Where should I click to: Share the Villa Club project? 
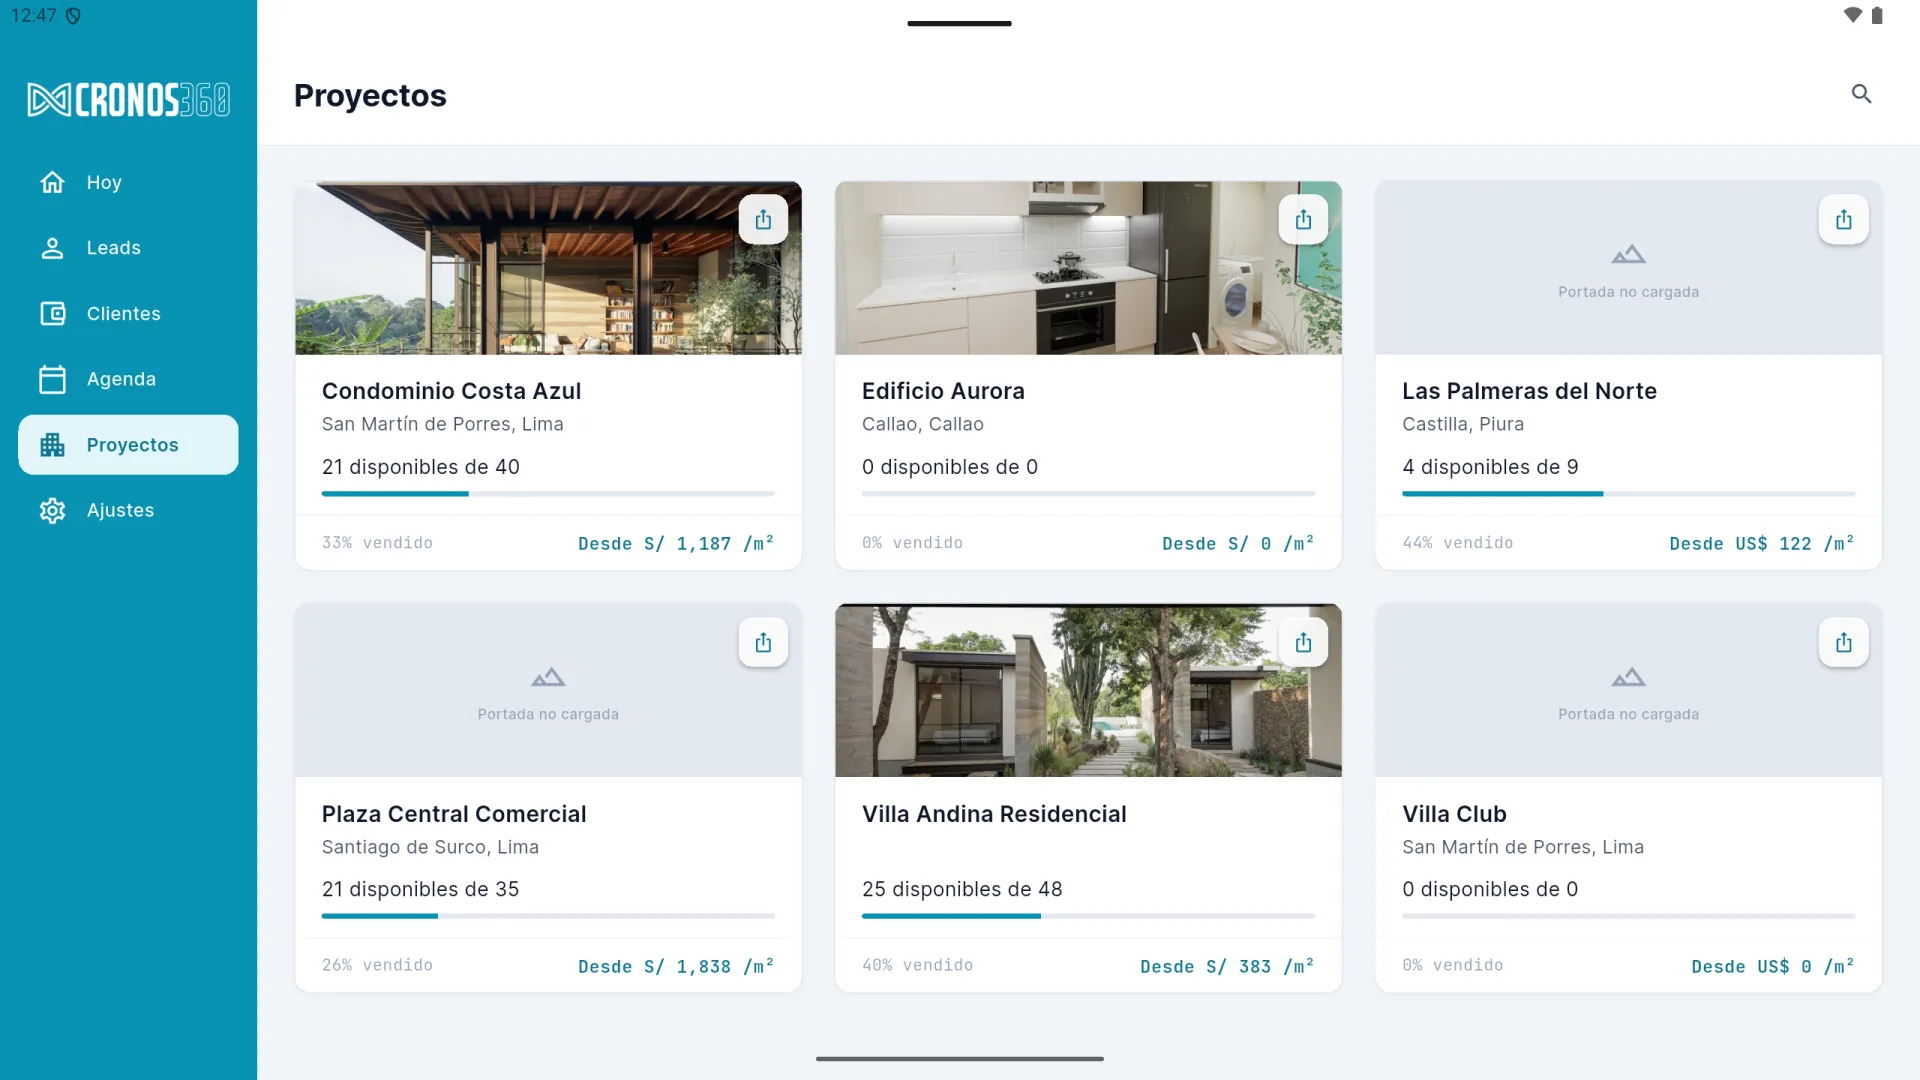1843,642
